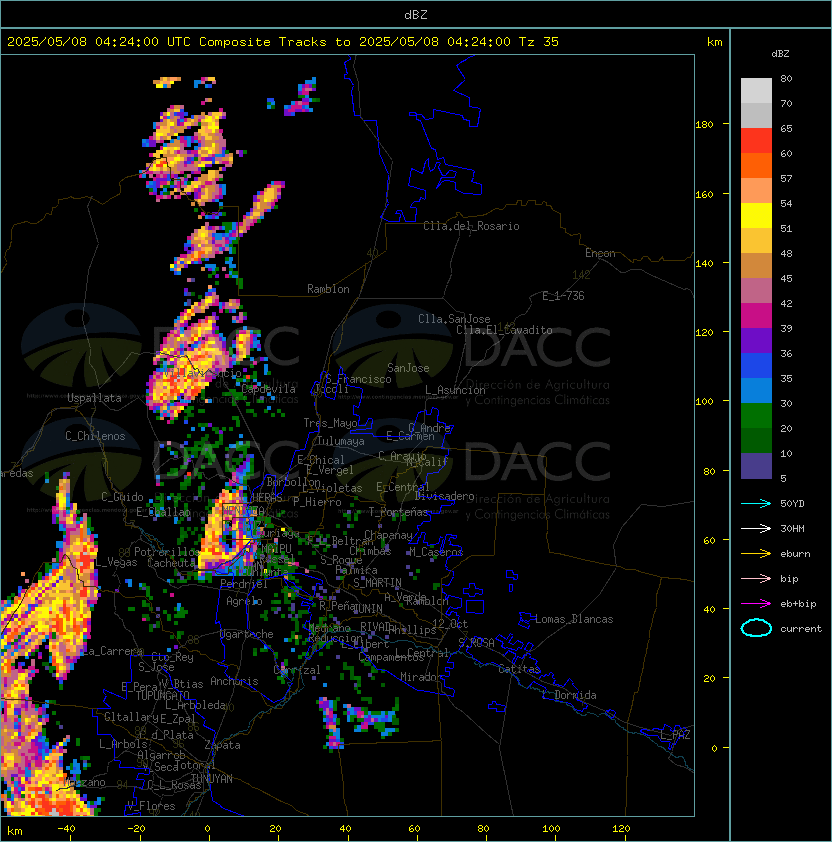This screenshot has height=842, width=832.
Task: Click the Composite Tracks timestamp header
Action: click(x=283, y=42)
